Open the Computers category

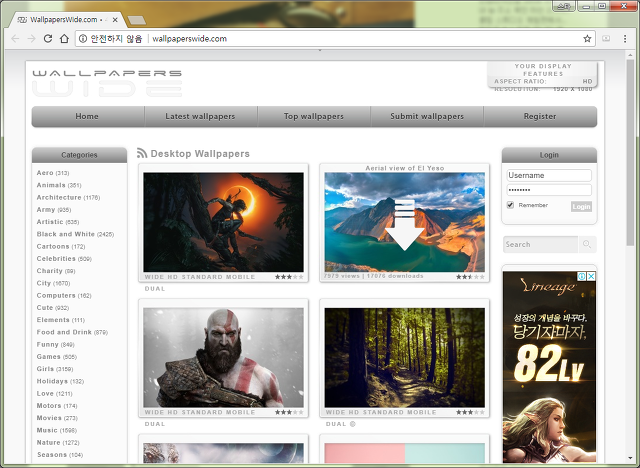coord(64,295)
